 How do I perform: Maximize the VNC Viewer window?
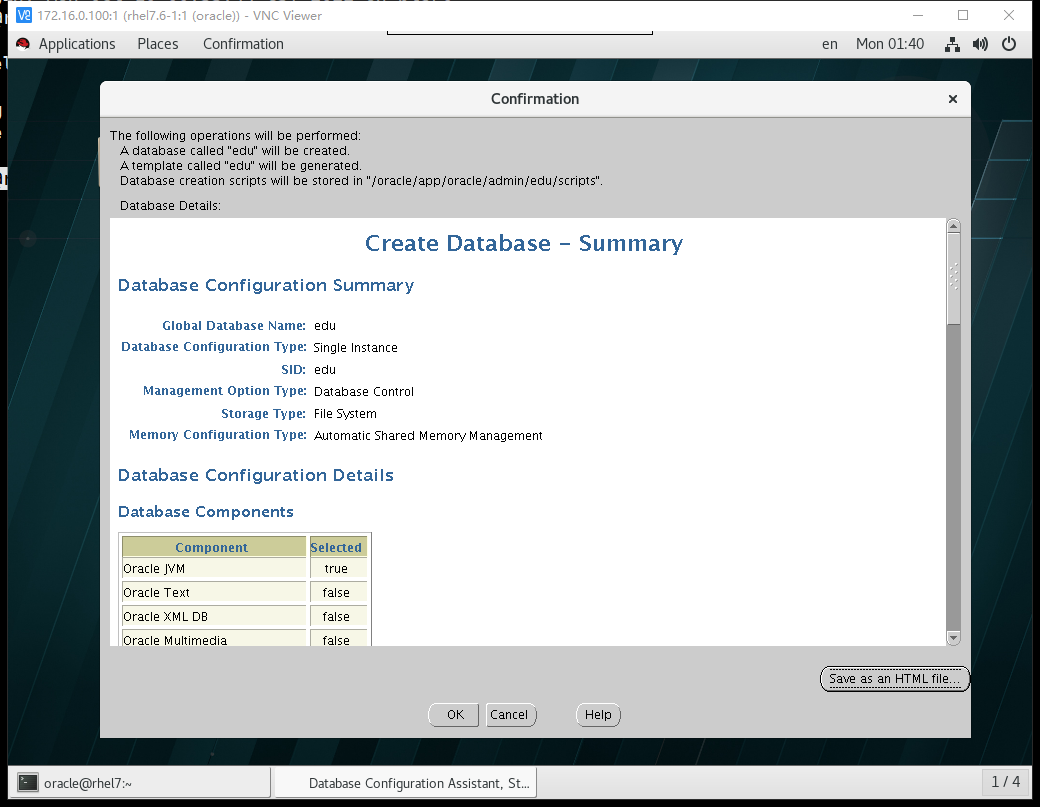coord(963,15)
